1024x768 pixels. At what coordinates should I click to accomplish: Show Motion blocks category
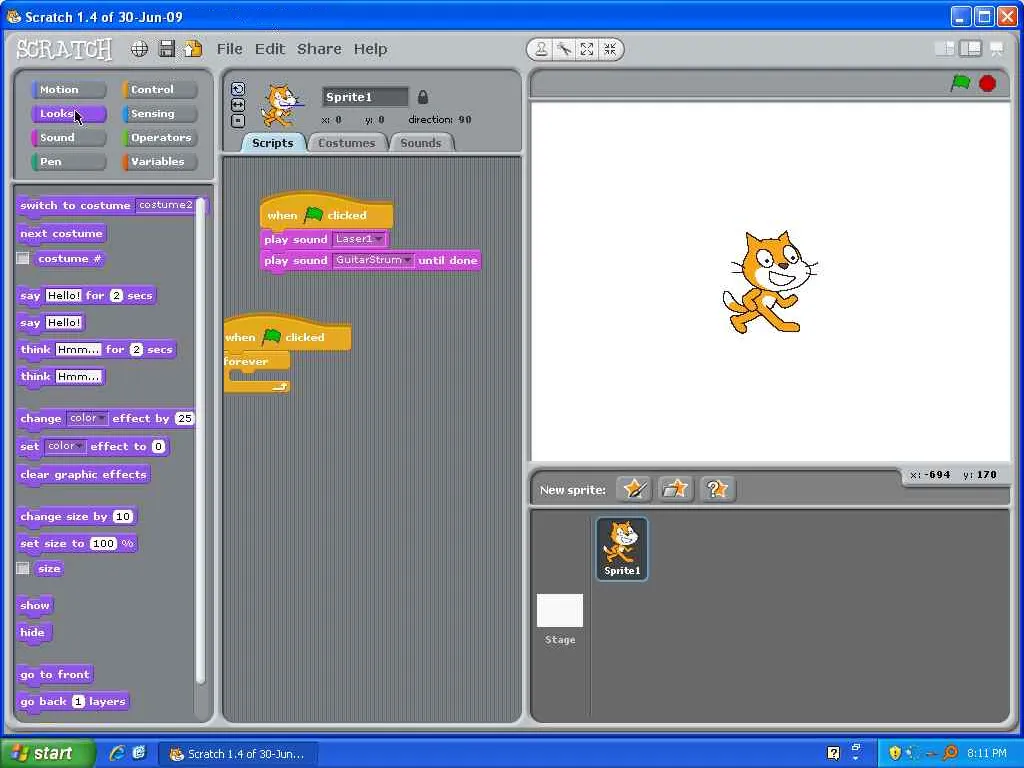(x=69, y=89)
